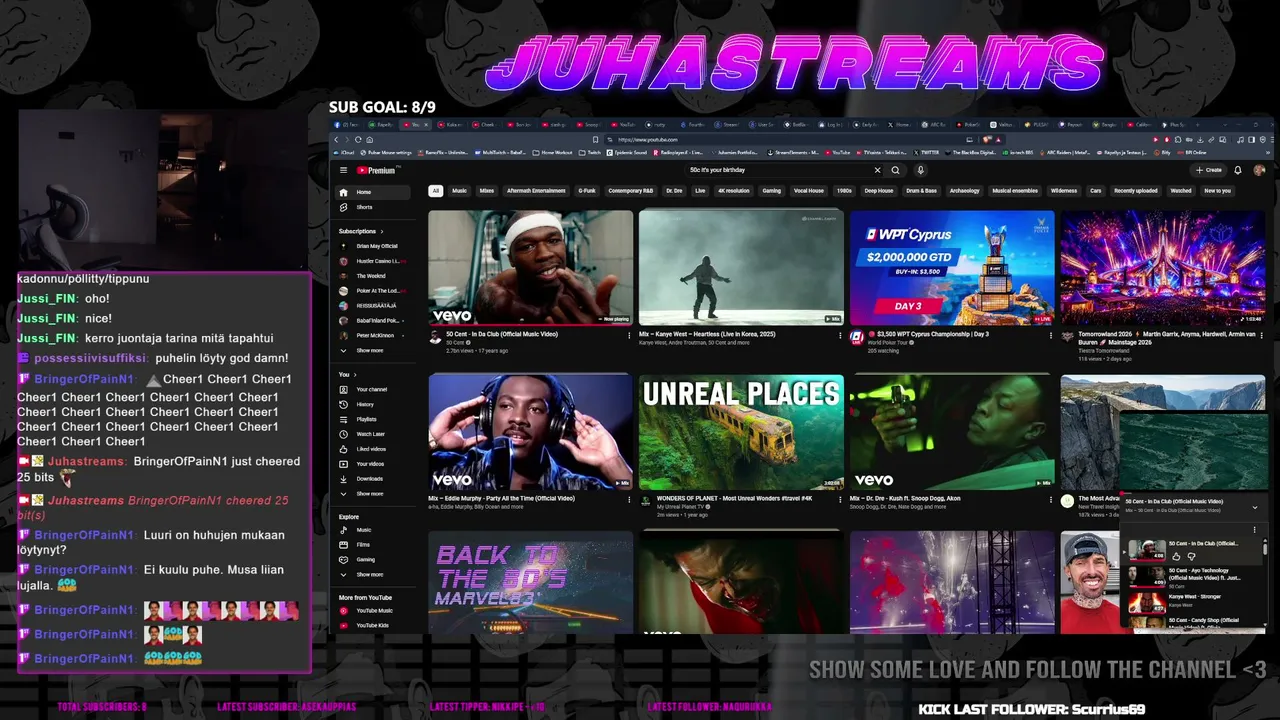Click the magnifier search button
Viewport: 1280px width, 720px height.
click(x=895, y=170)
